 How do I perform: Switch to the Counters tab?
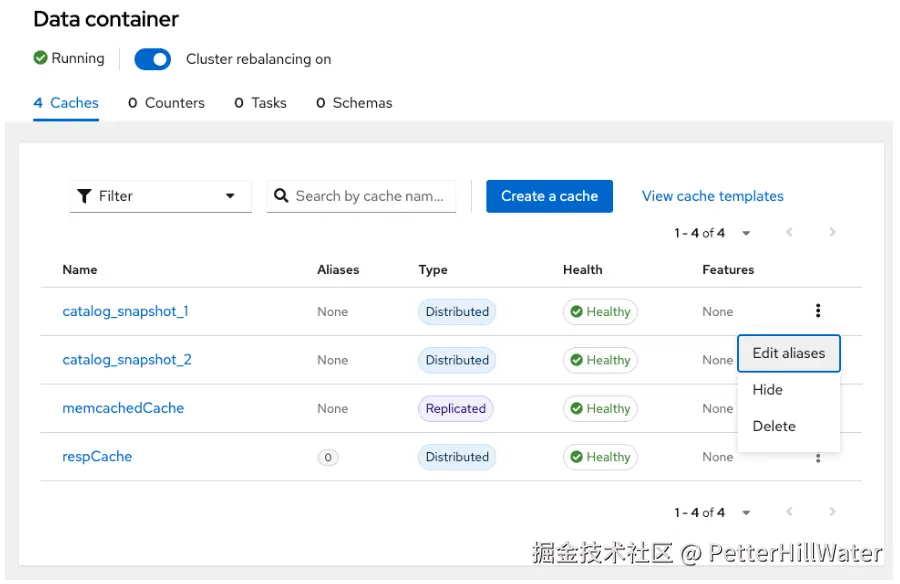[166, 103]
